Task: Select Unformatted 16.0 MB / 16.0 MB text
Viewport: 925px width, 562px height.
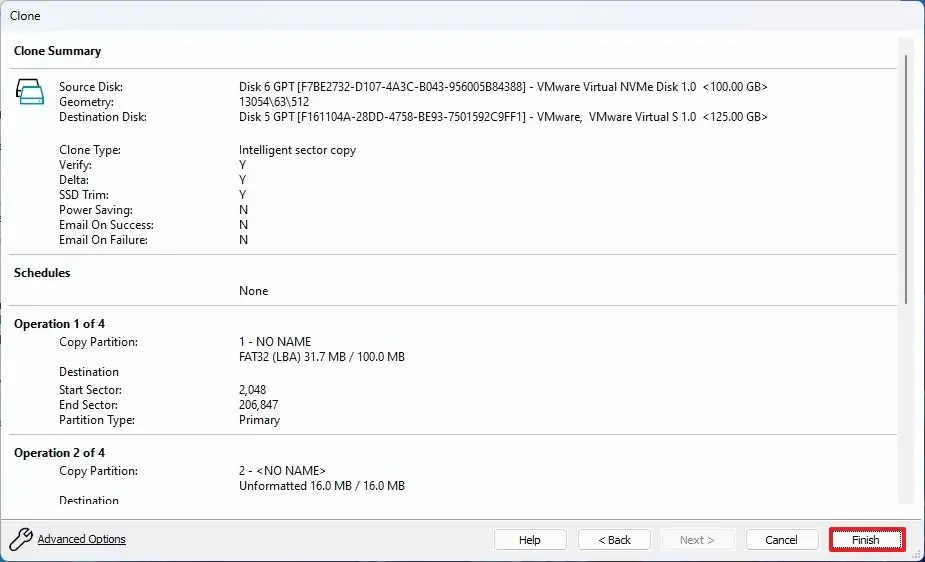Action: pos(322,486)
